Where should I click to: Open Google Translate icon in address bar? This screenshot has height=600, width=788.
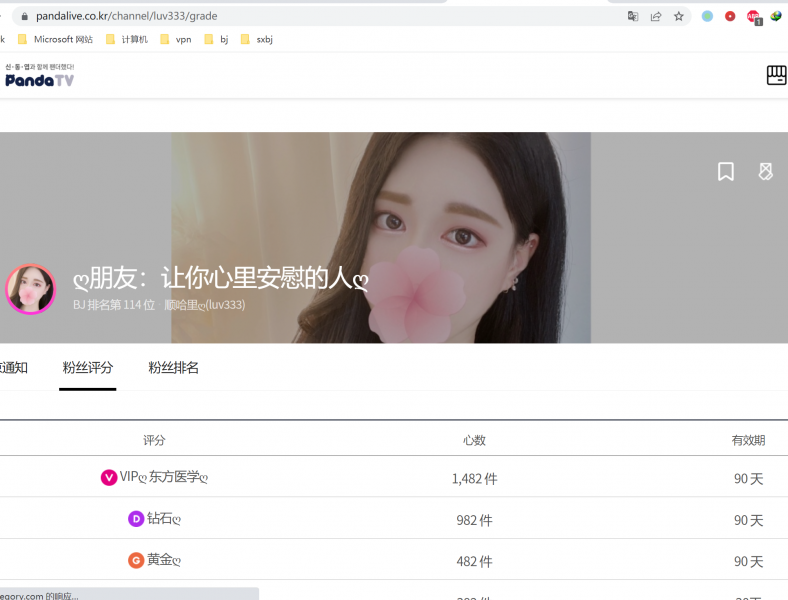tap(633, 16)
